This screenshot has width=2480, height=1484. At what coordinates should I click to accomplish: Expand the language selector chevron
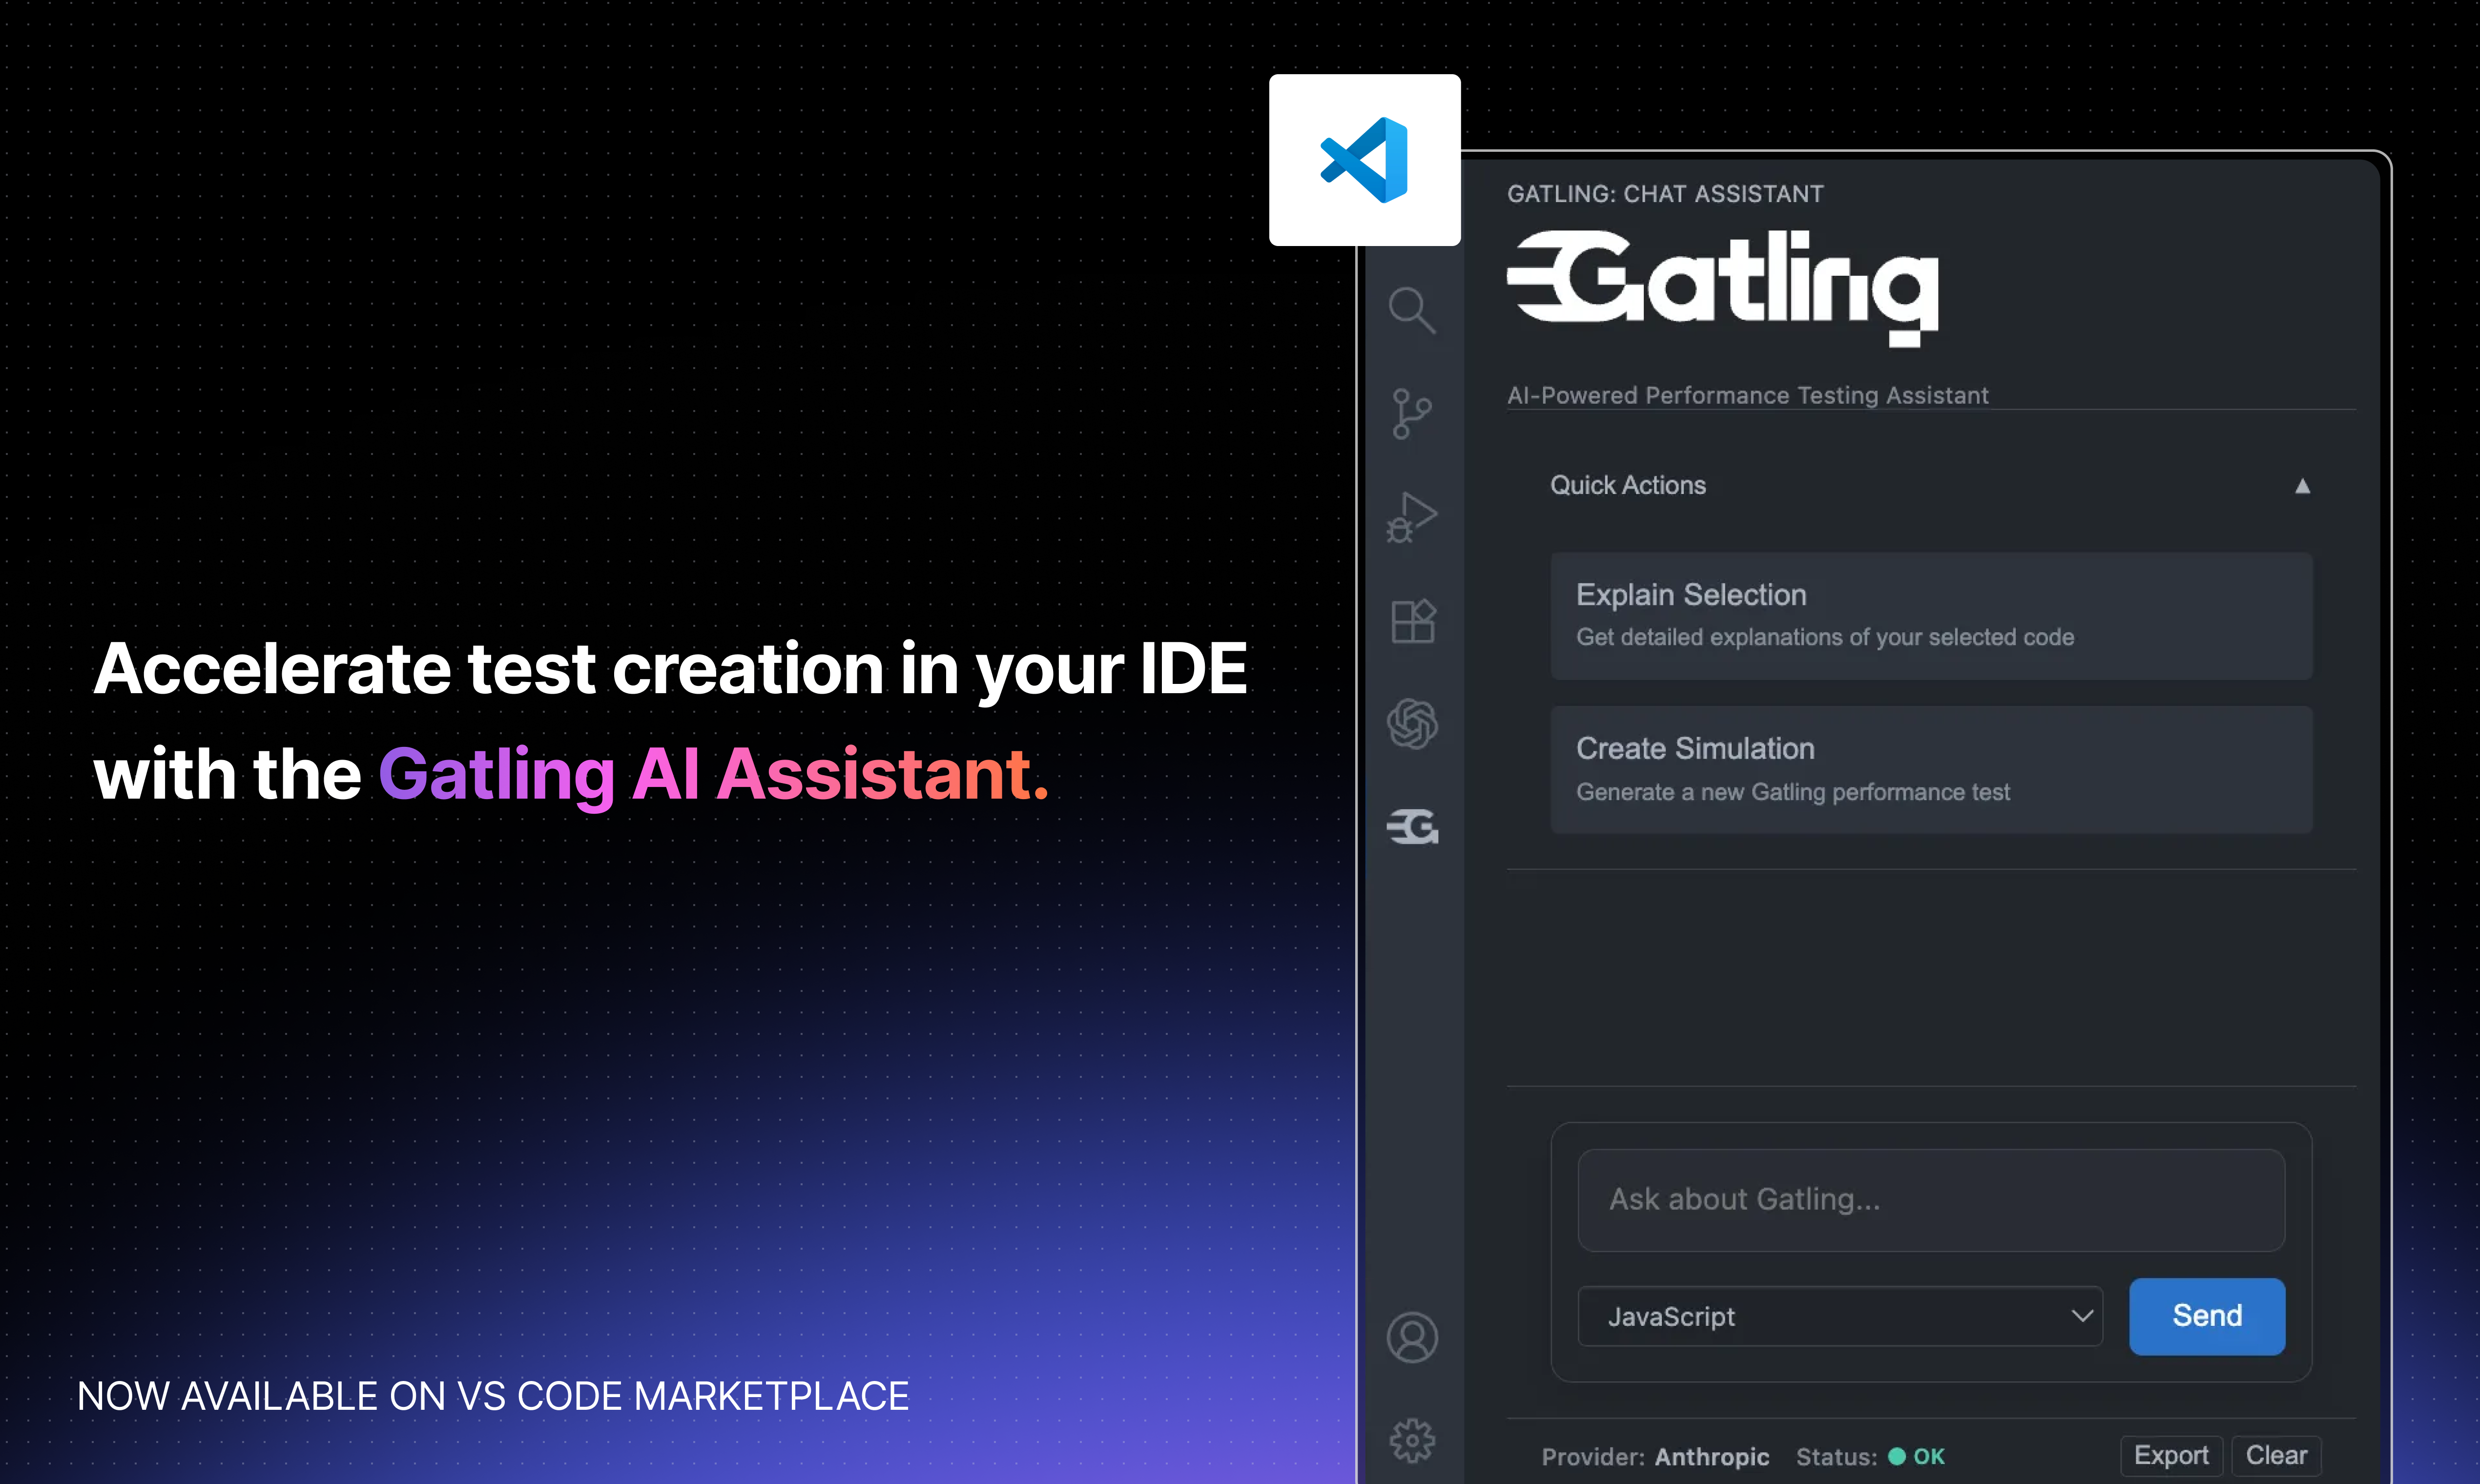coord(2084,1316)
